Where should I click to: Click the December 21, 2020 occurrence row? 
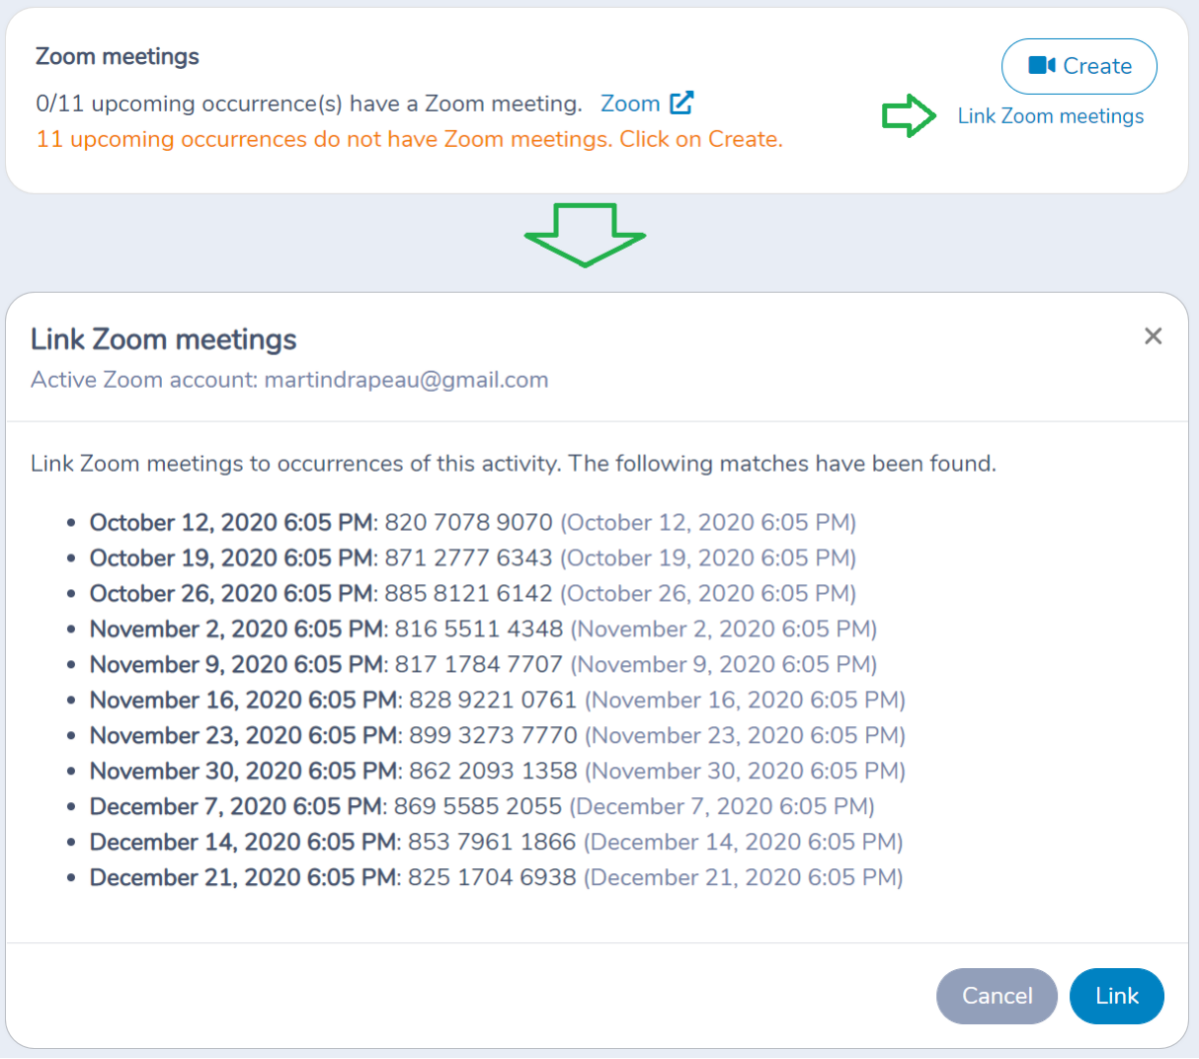point(496,878)
